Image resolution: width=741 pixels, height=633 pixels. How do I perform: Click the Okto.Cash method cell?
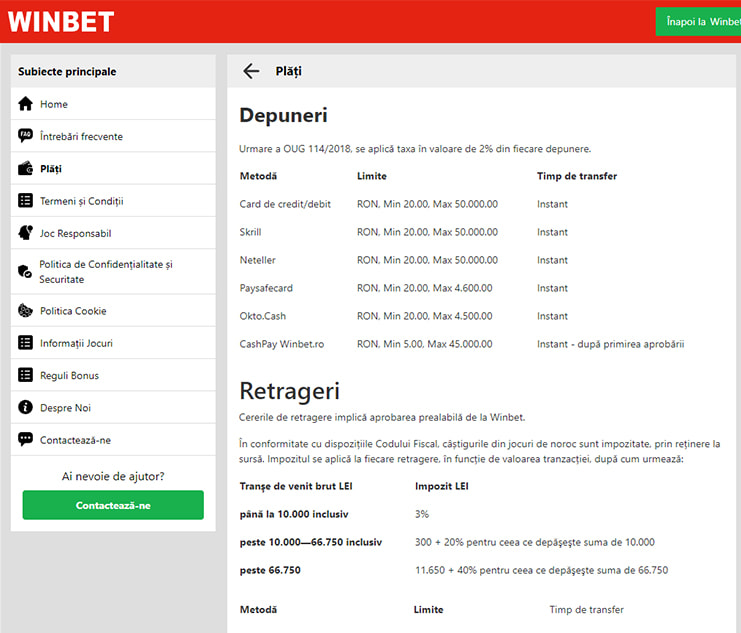pos(262,316)
